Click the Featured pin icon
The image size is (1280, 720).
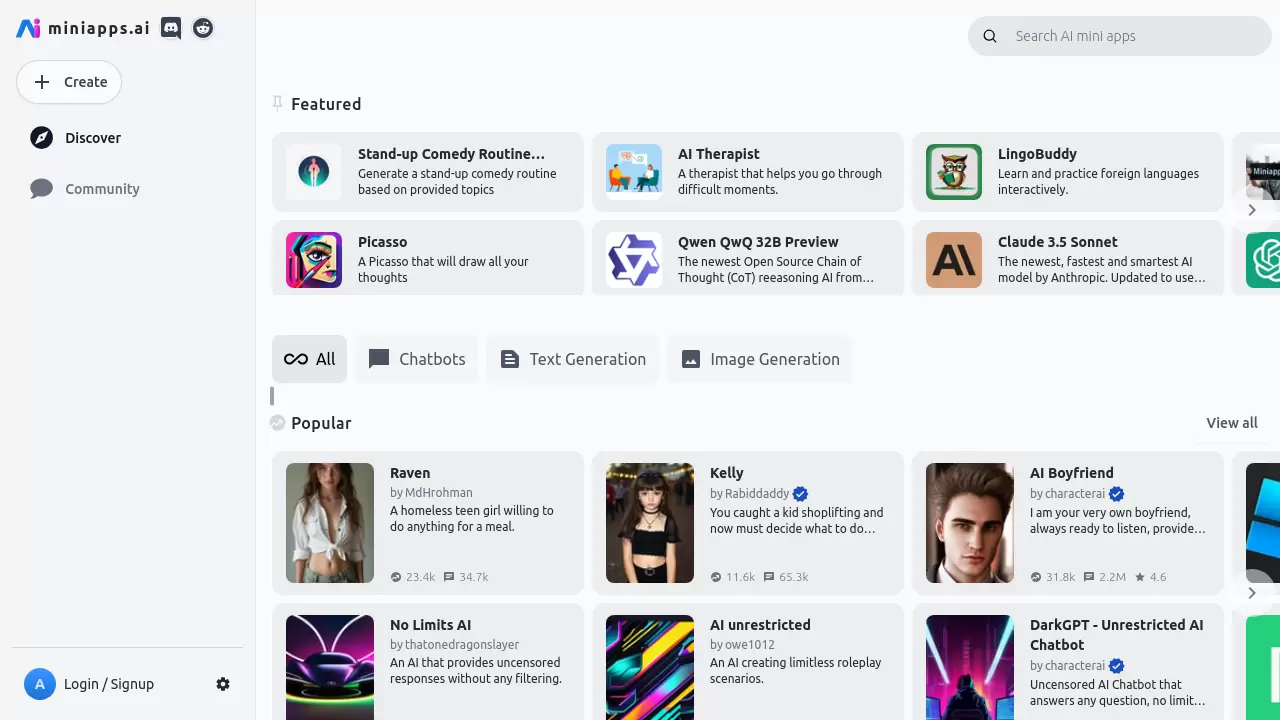pos(278,103)
